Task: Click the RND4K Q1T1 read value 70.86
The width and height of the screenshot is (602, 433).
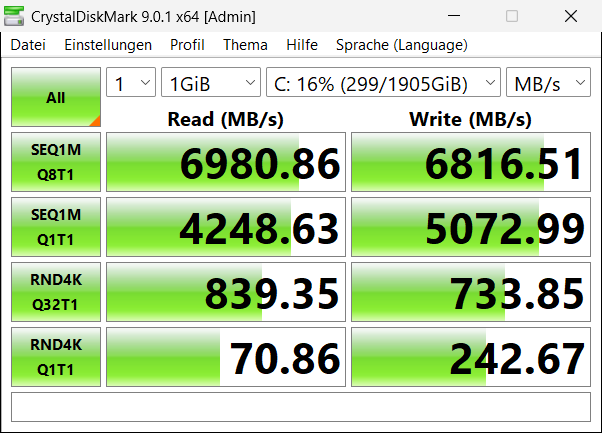Action: pyautogui.click(x=226, y=357)
